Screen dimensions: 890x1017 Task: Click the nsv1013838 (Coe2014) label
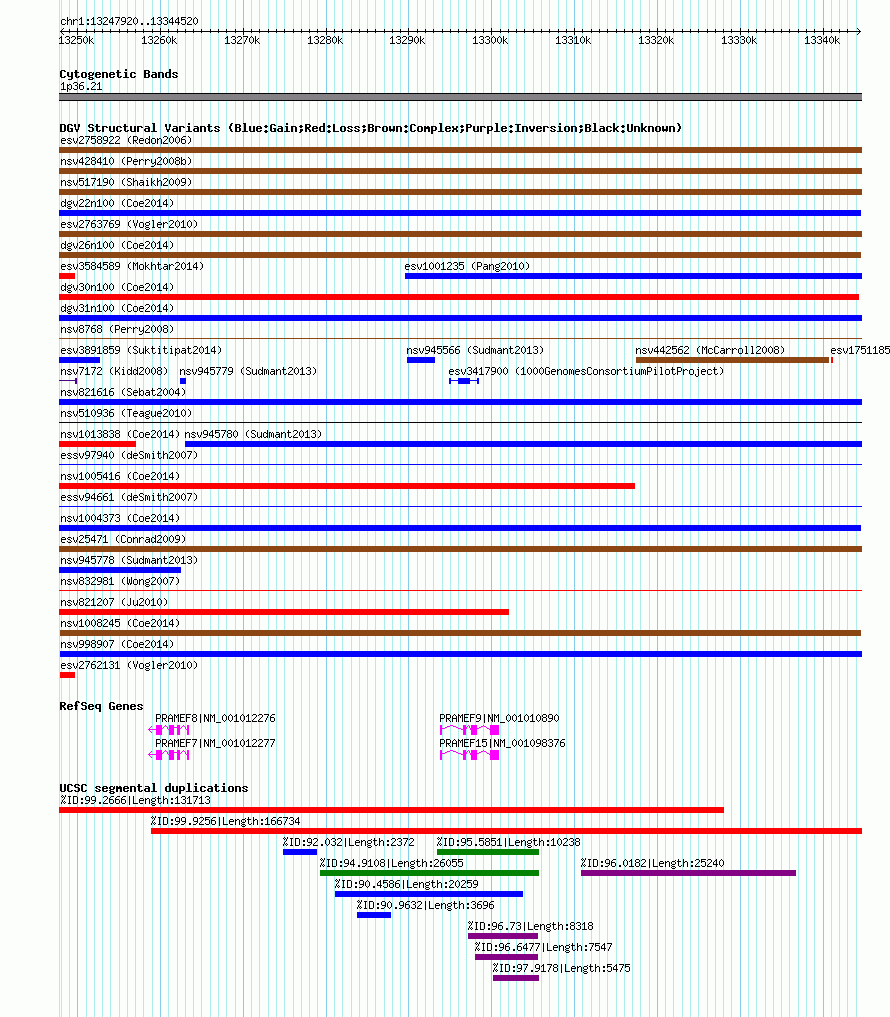120,434
